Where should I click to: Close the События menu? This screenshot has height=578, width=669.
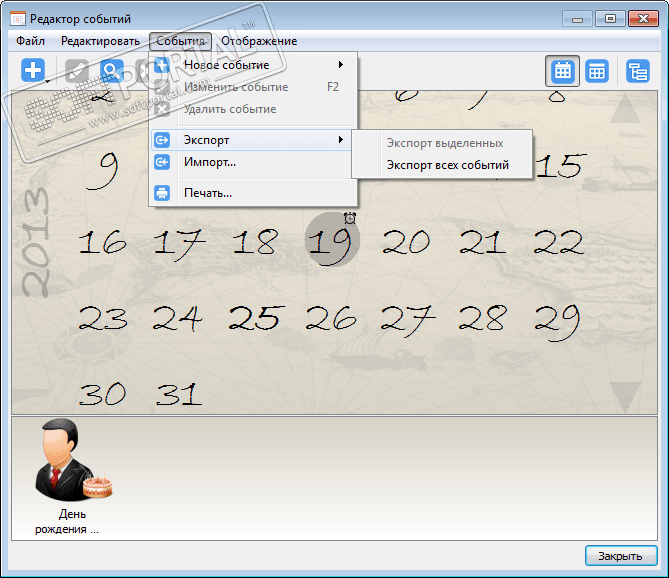[180, 41]
